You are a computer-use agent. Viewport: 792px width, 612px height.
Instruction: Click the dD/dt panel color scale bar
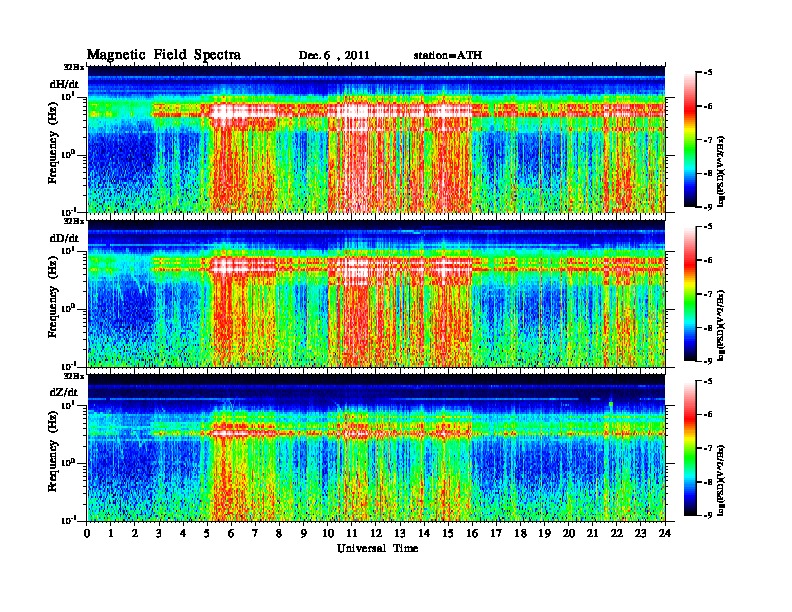click(x=690, y=294)
